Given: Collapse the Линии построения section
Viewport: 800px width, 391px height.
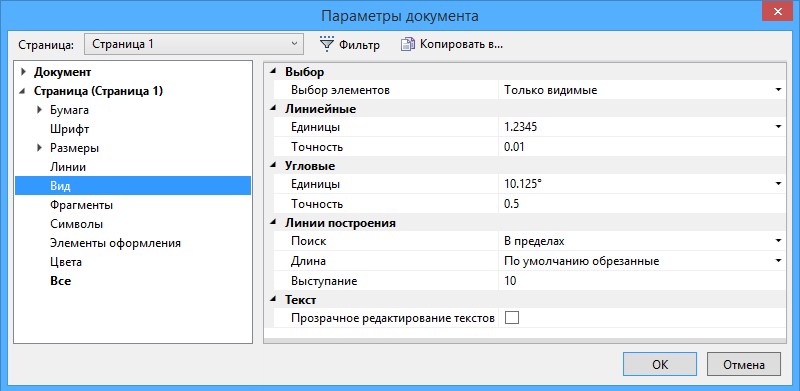Looking at the screenshot, I should (x=273, y=223).
